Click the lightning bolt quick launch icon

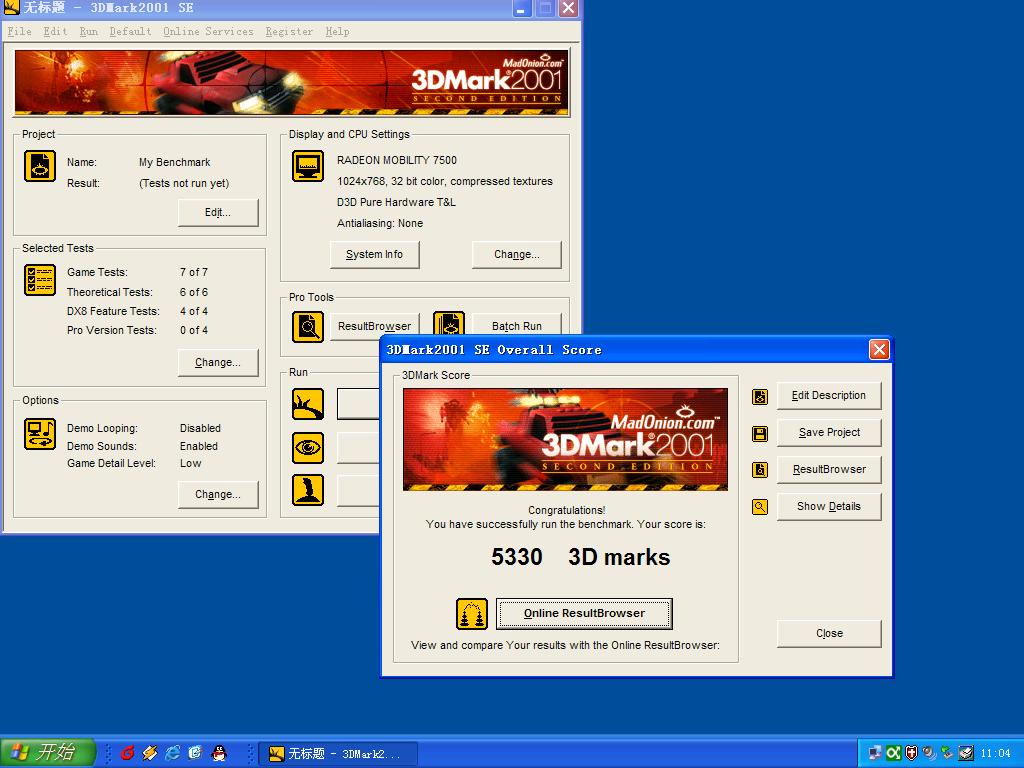pyautogui.click(x=150, y=753)
